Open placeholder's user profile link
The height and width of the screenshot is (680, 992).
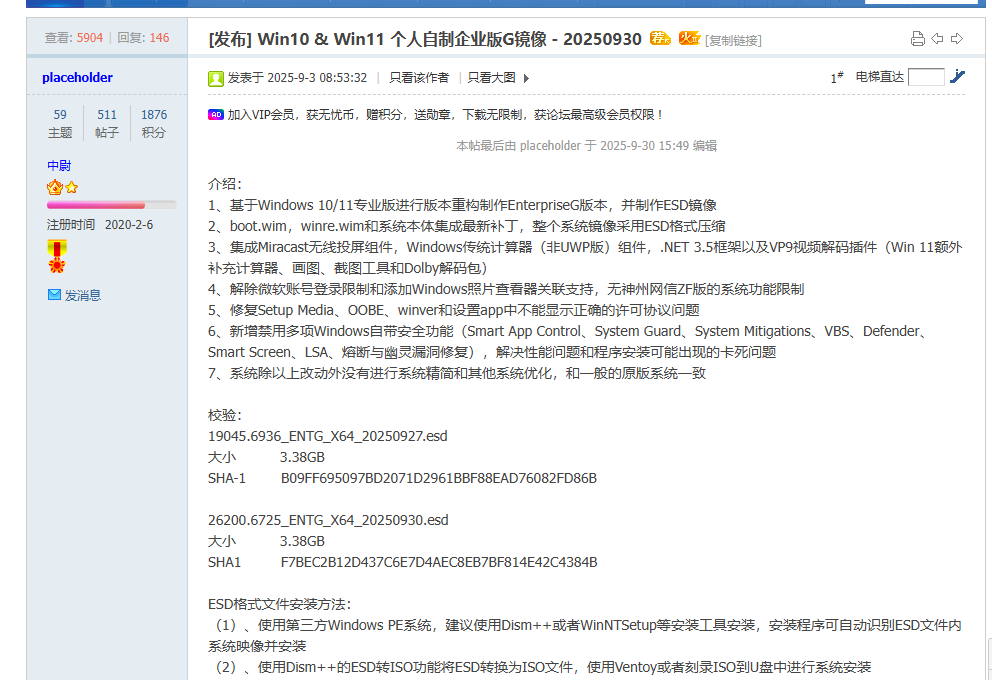click(77, 78)
